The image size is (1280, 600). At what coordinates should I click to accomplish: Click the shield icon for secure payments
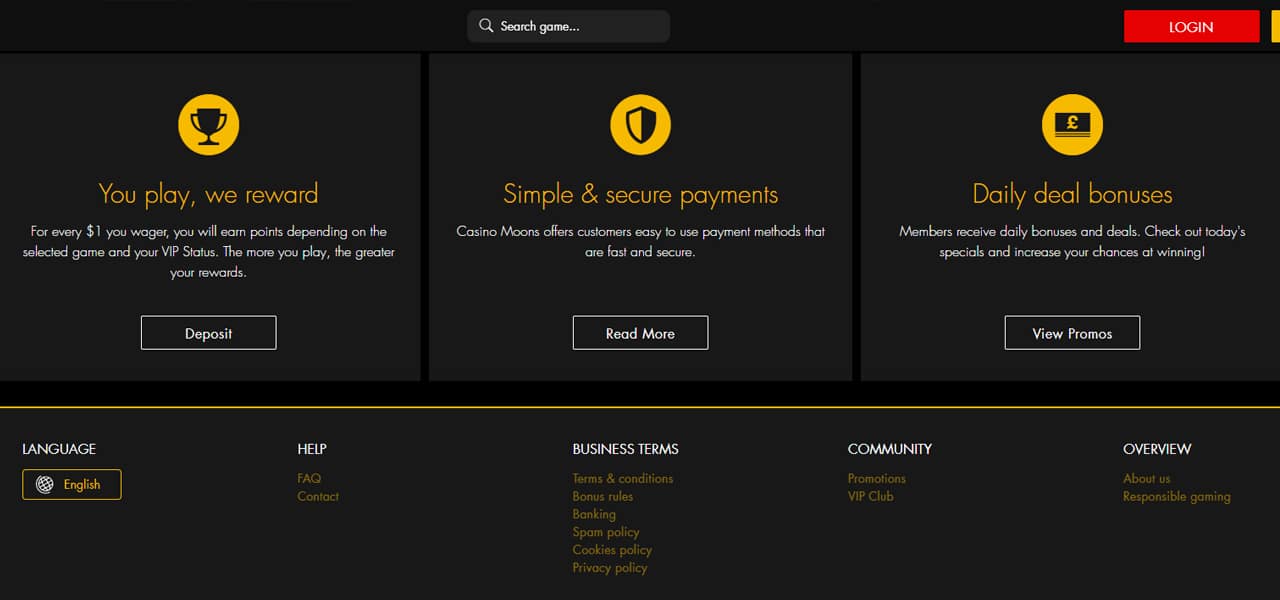640,125
